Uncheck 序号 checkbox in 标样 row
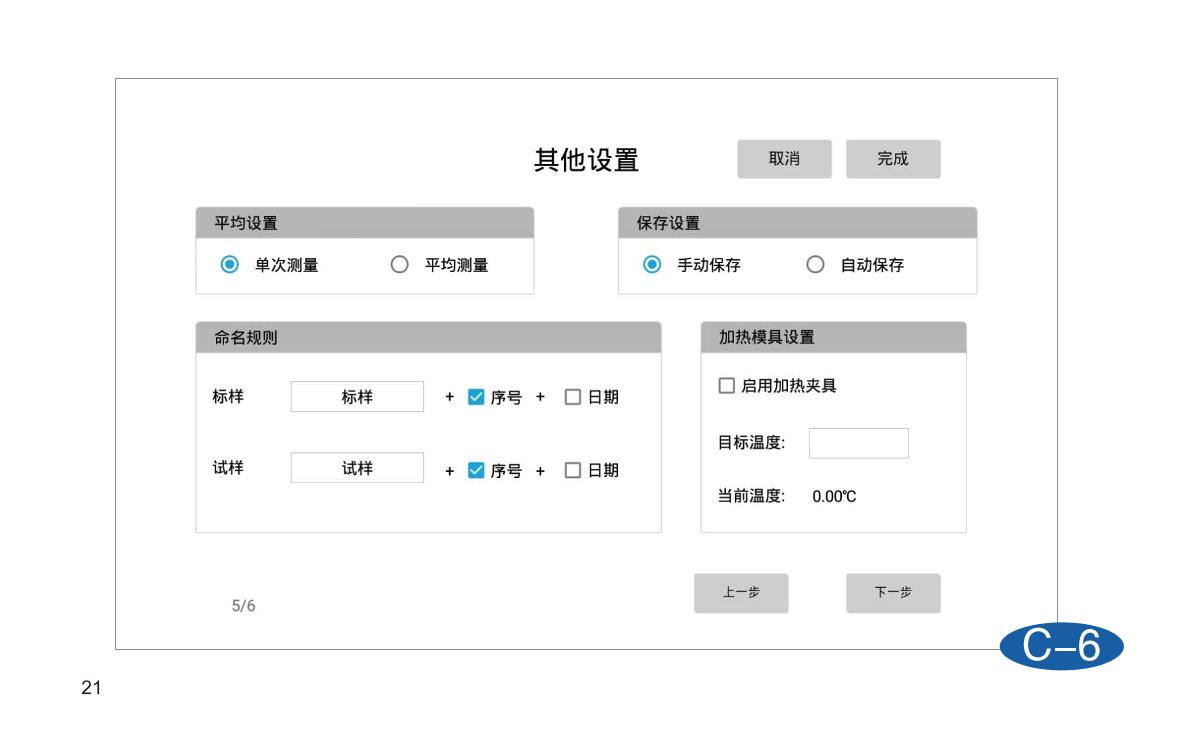Image resolution: width=1200 pixels, height=748 pixels. [476, 397]
